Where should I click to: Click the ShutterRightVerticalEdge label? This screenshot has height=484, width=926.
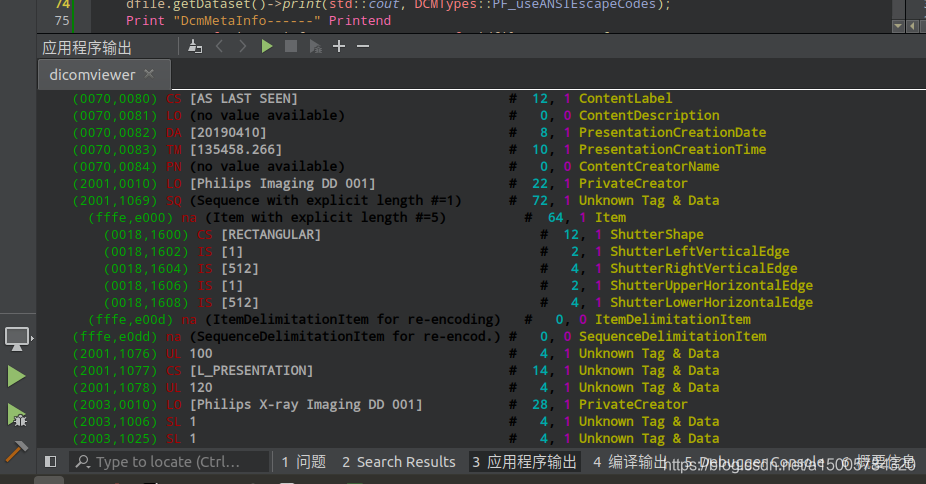703,269
